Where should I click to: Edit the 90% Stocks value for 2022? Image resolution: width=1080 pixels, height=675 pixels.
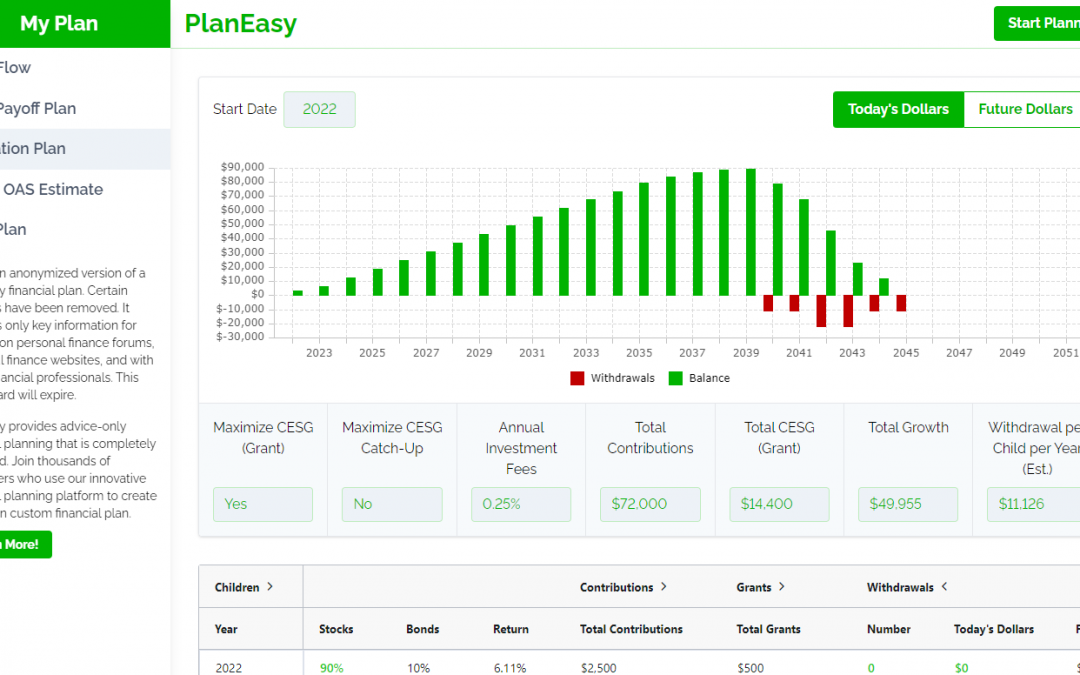click(331, 667)
